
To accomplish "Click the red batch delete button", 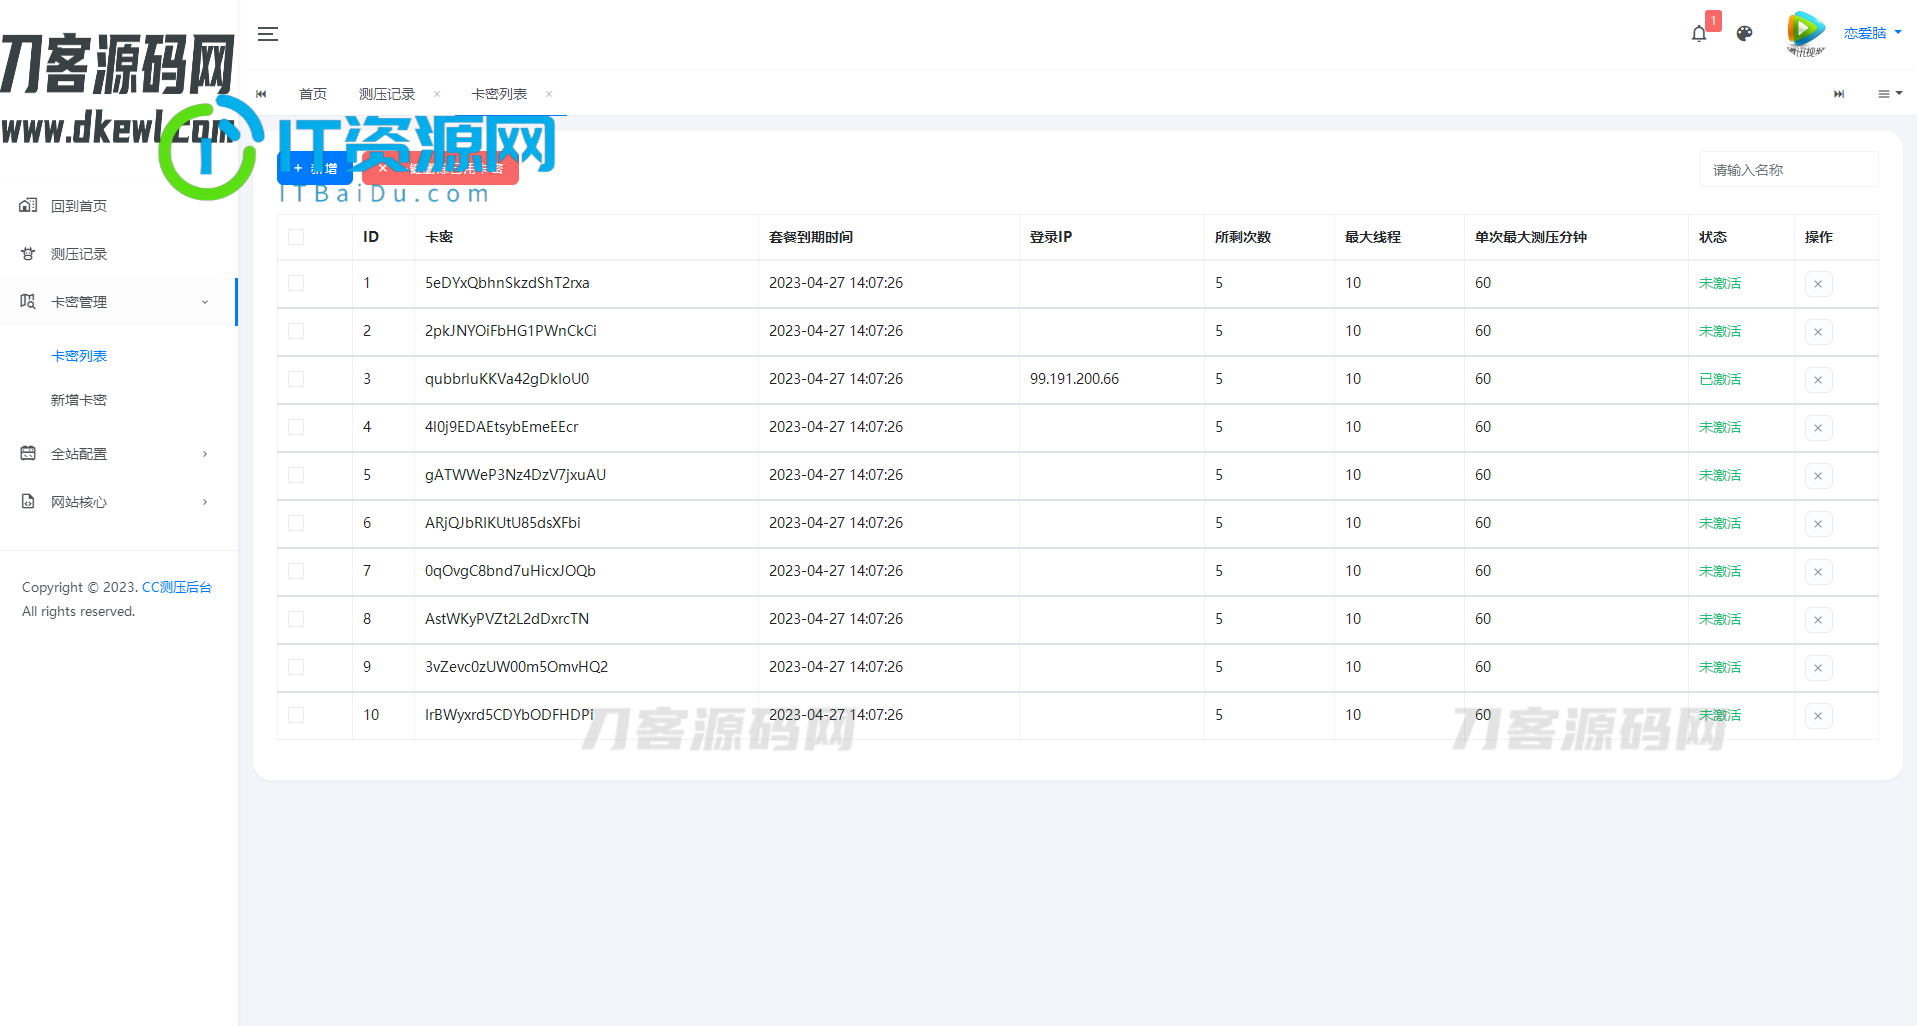I will click(x=441, y=168).
